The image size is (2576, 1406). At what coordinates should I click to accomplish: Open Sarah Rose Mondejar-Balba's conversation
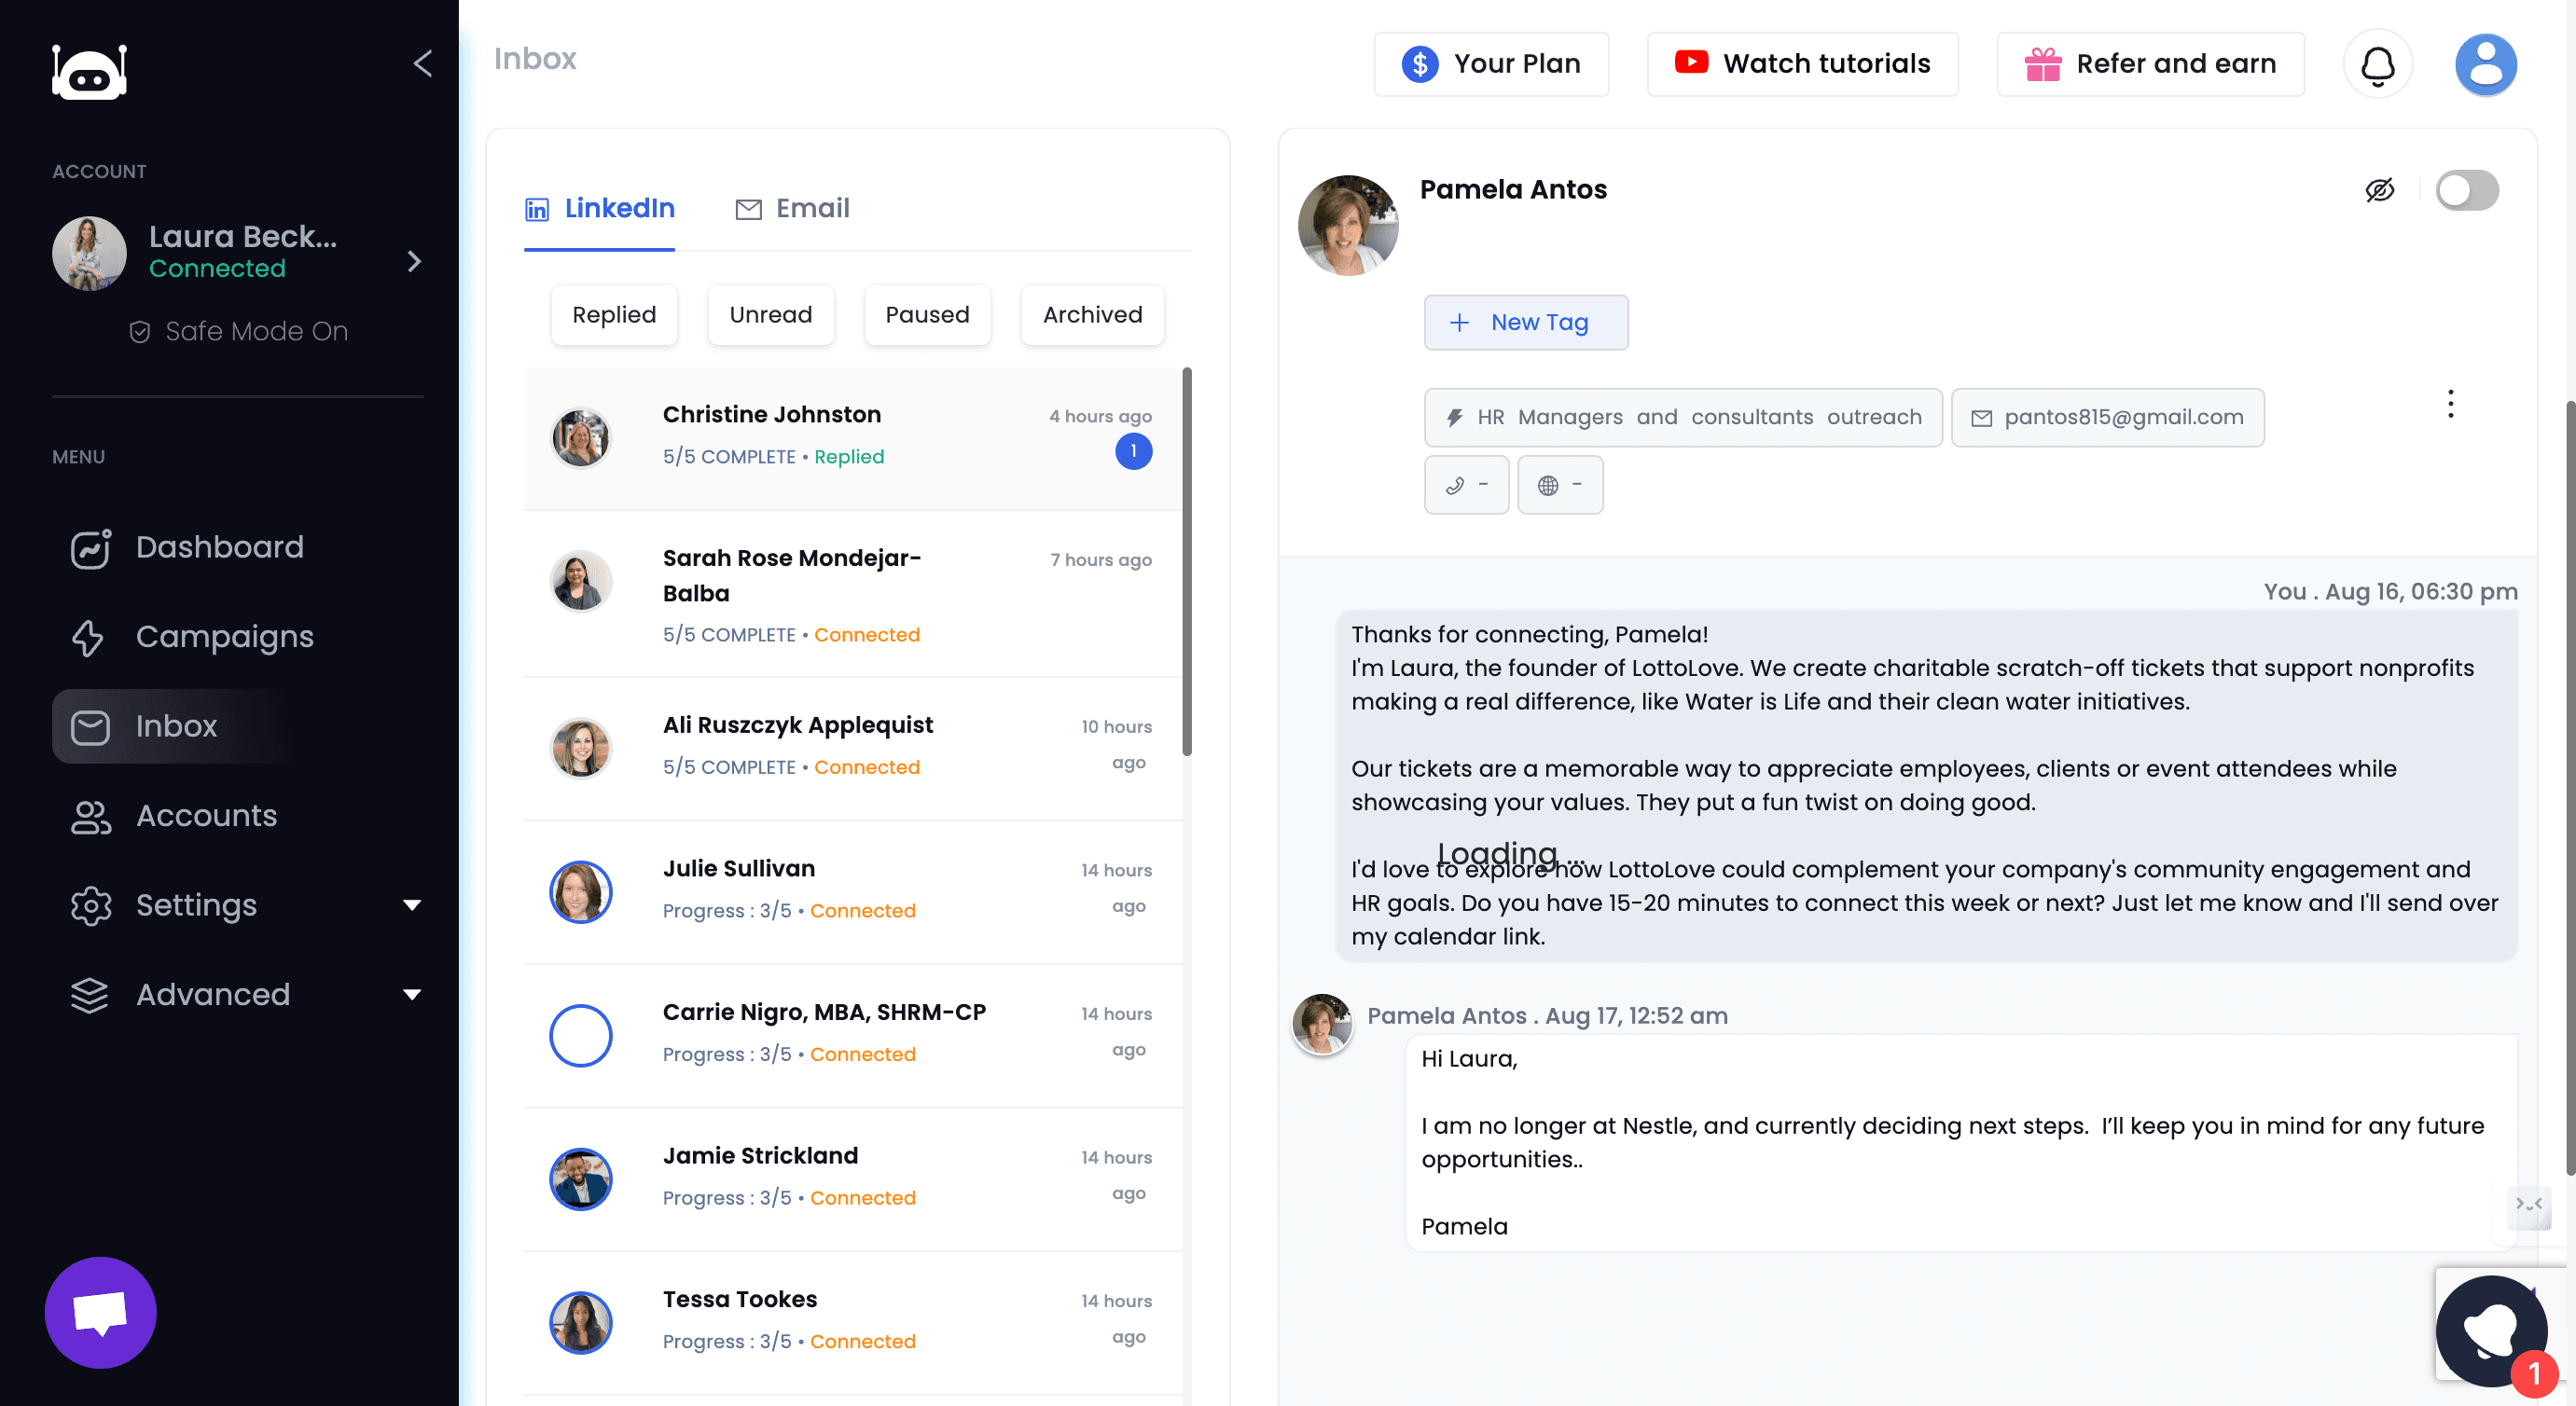tap(853, 594)
